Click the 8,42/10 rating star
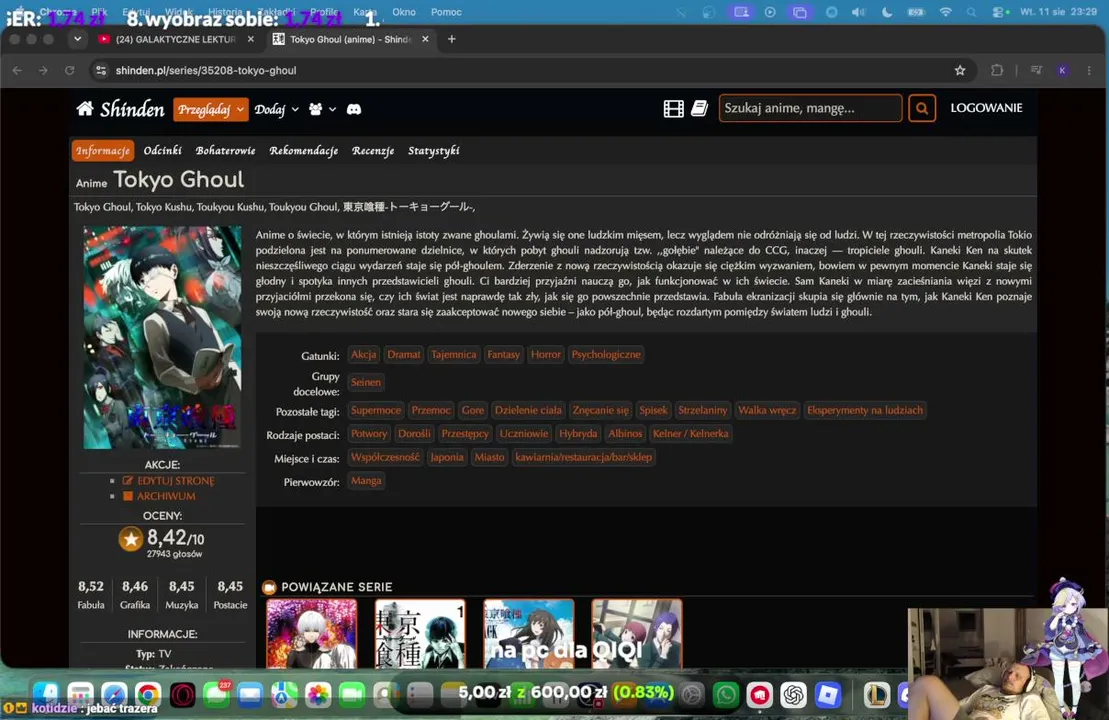The width and height of the screenshot is (1109, 720). pyautogui.click(x=130, y=540)
